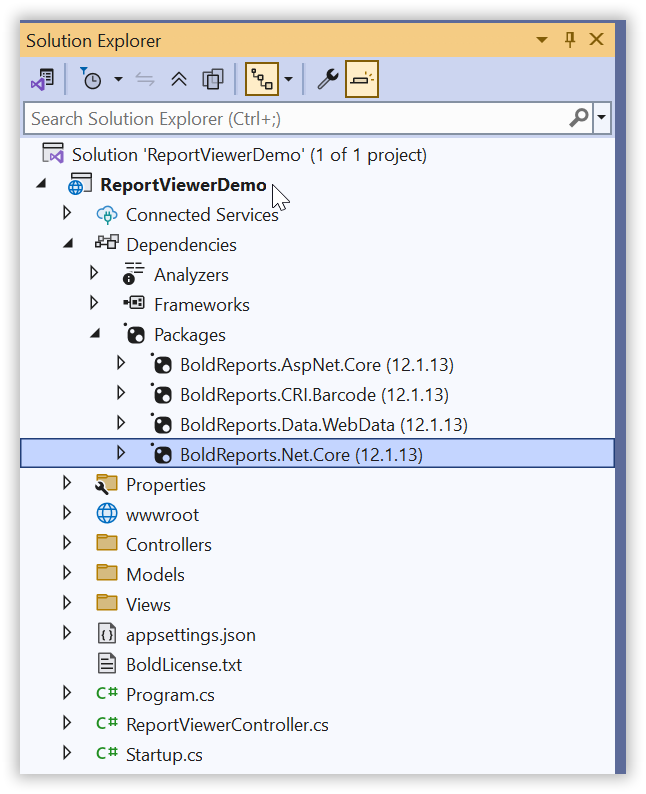
Task: Open the Pending Changes Filter dropdown arrow
Action: click(x=118, y=79)
